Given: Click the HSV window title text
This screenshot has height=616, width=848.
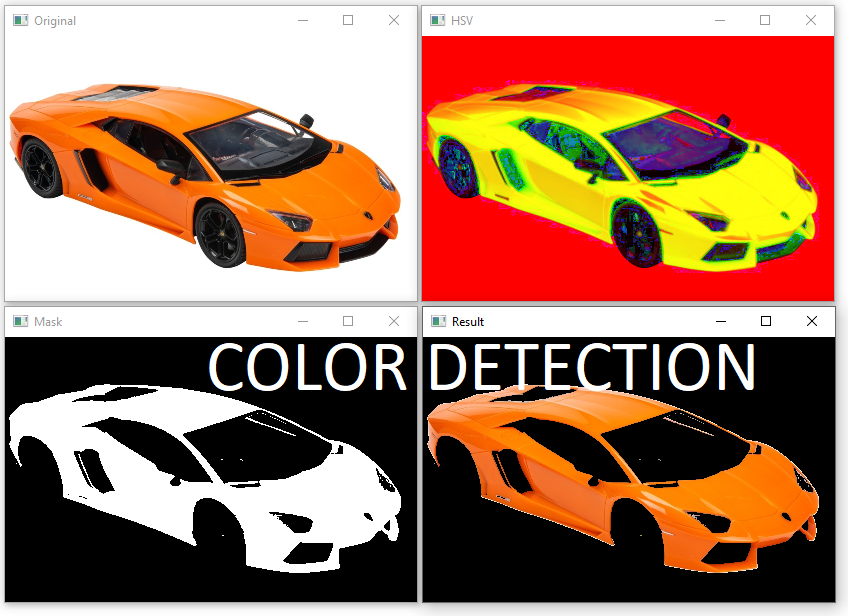Looking at the screenshot, I should [462, 21].
